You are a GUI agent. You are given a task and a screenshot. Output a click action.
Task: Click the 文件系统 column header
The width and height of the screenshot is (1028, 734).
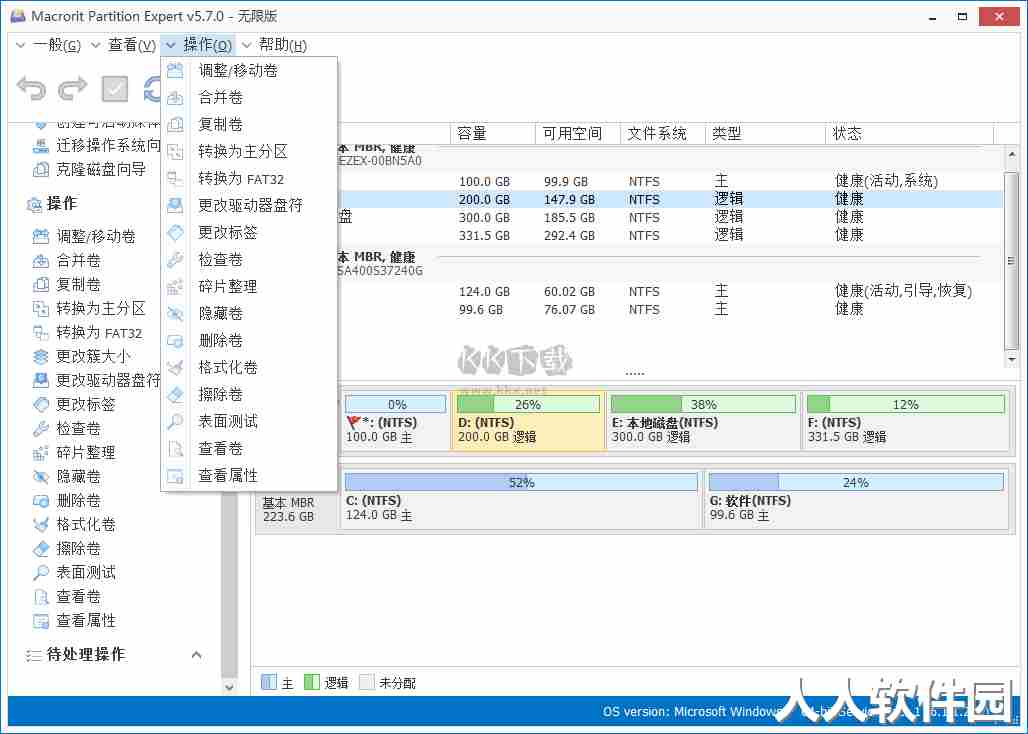click(x=663, y=134)
